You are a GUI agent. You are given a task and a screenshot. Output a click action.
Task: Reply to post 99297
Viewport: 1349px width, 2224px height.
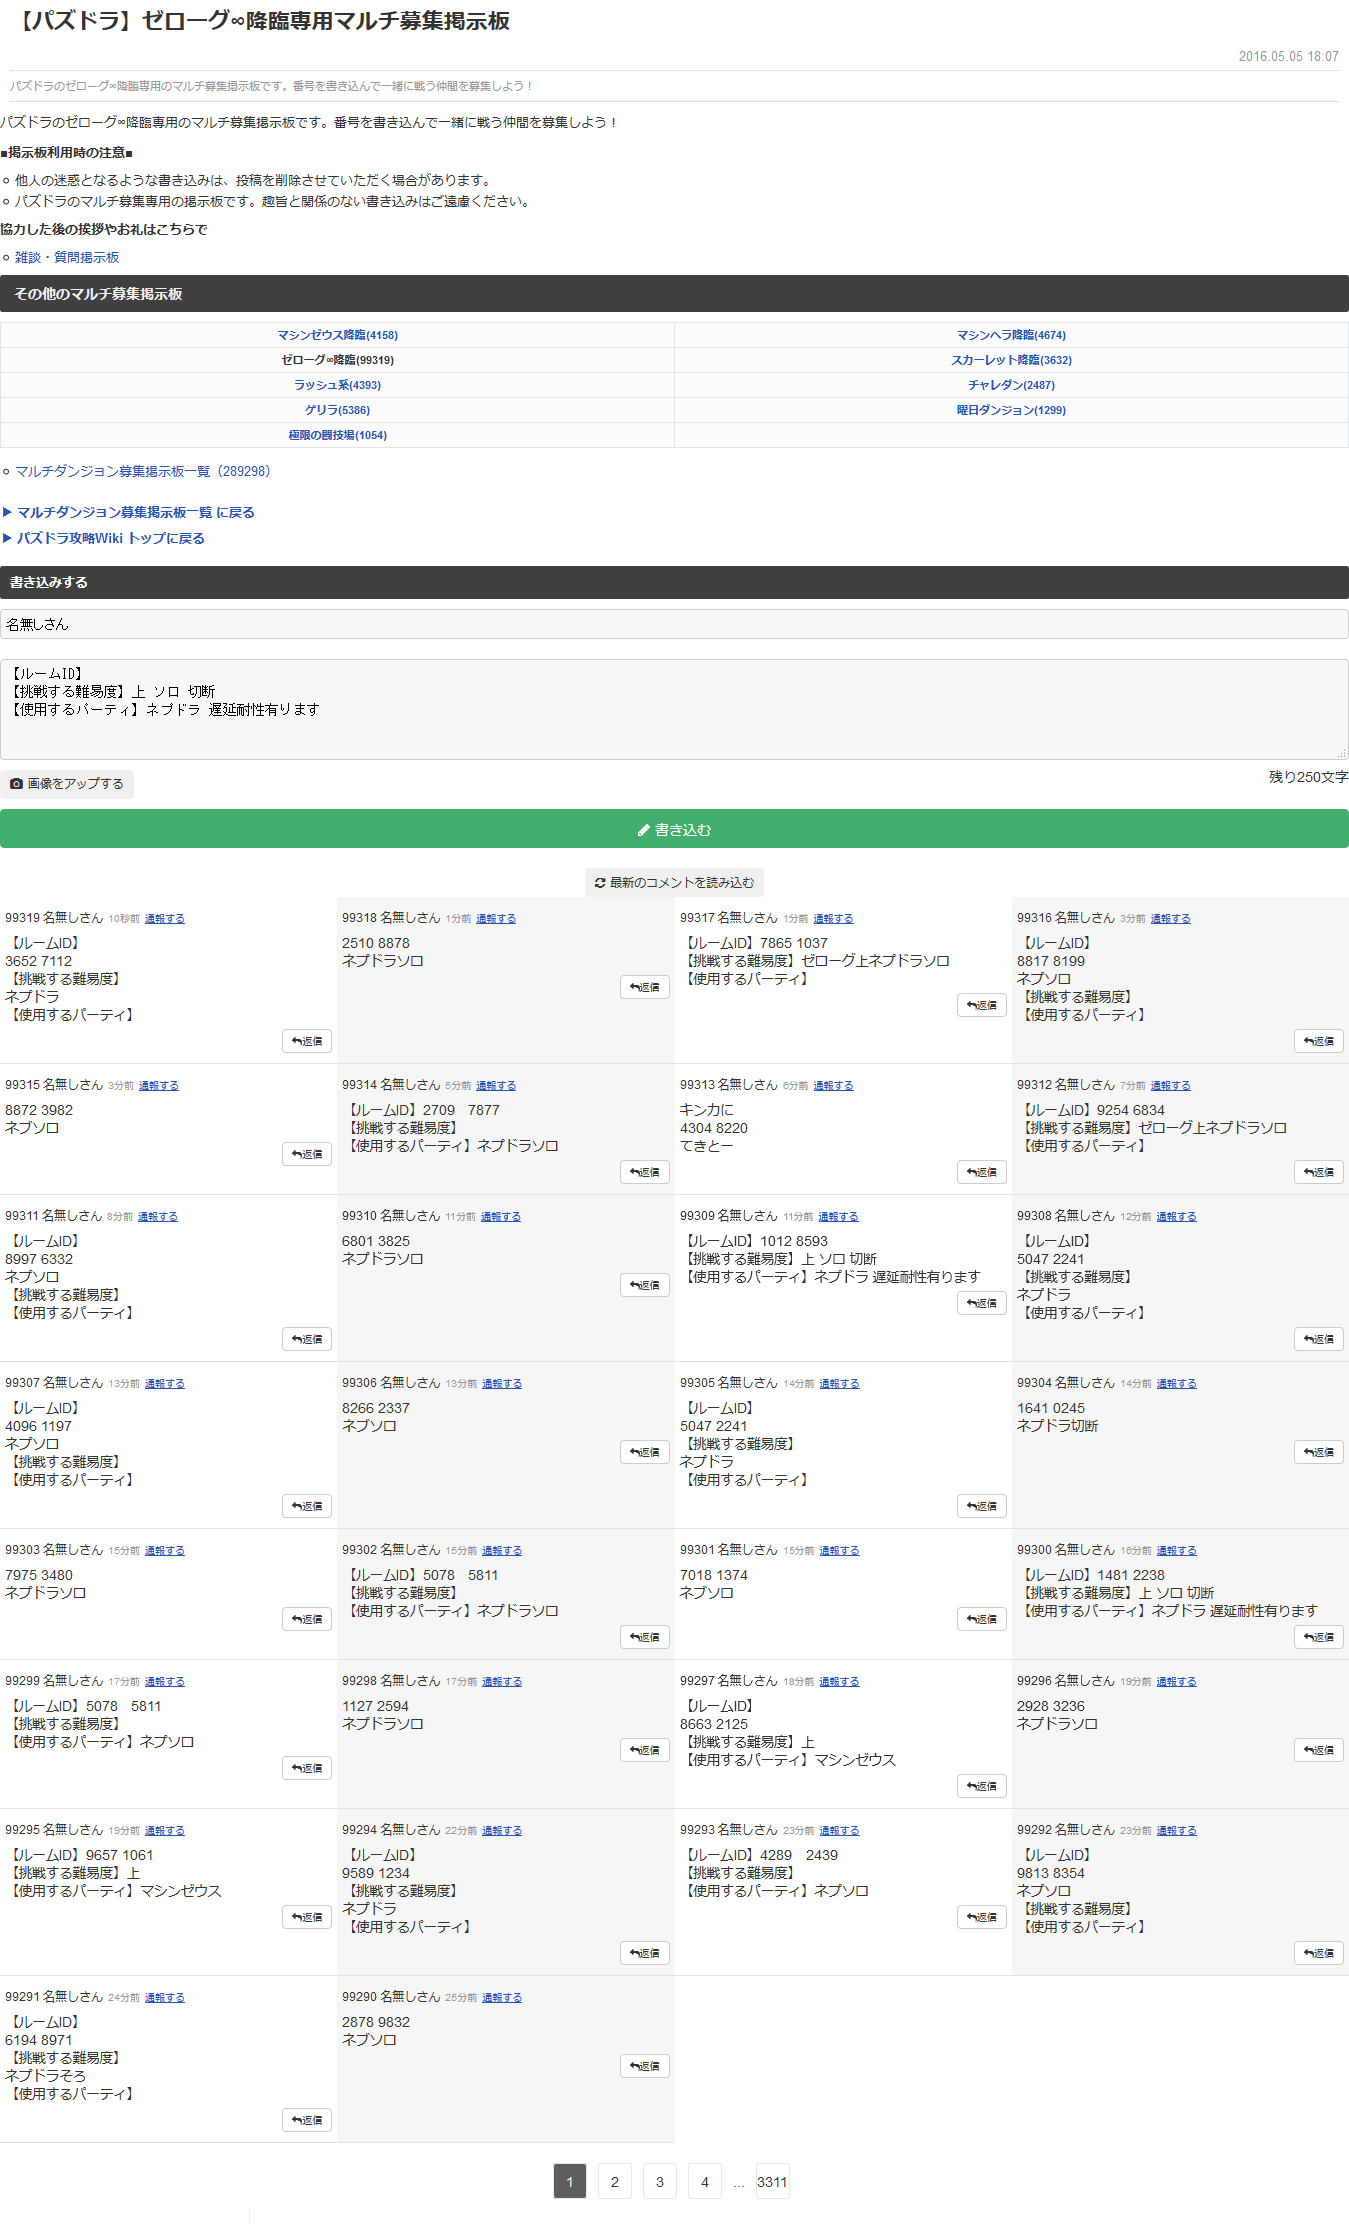(982, 1786)
